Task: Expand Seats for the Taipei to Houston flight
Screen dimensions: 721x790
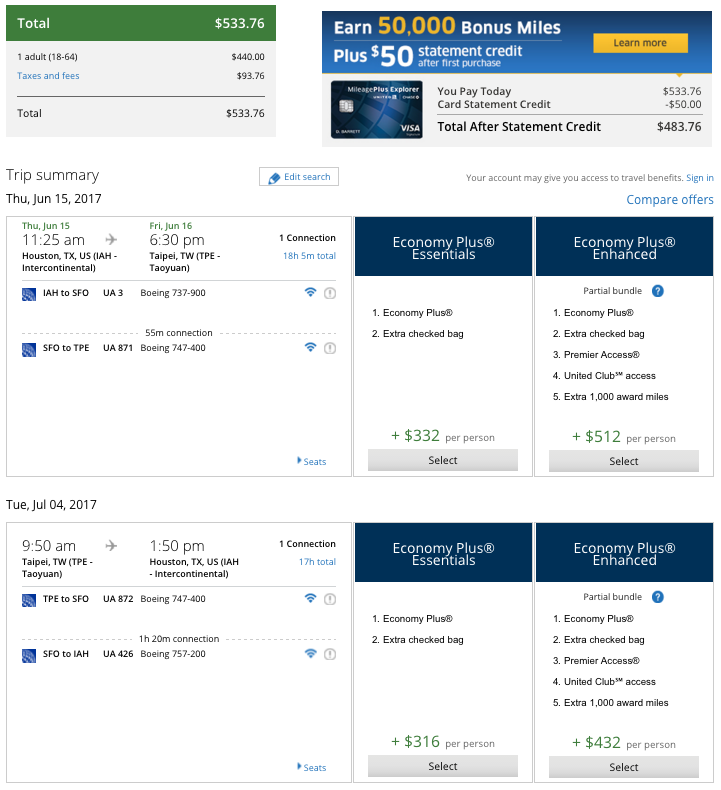Action: [312, 767]
